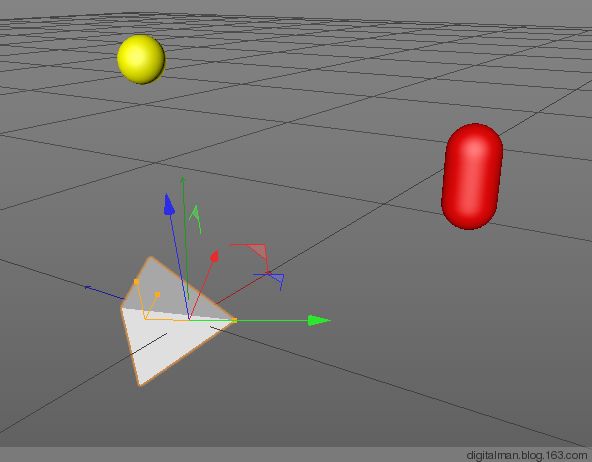
Task: Select the red capsule object
Action: point(472,176)
